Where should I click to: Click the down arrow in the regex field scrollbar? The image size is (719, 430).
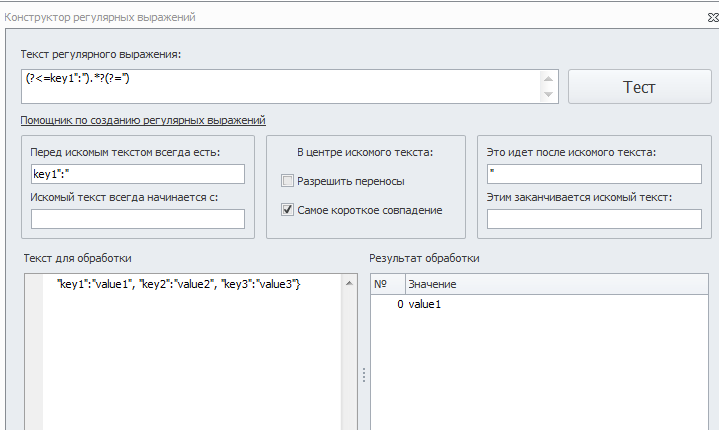[548, 94]
